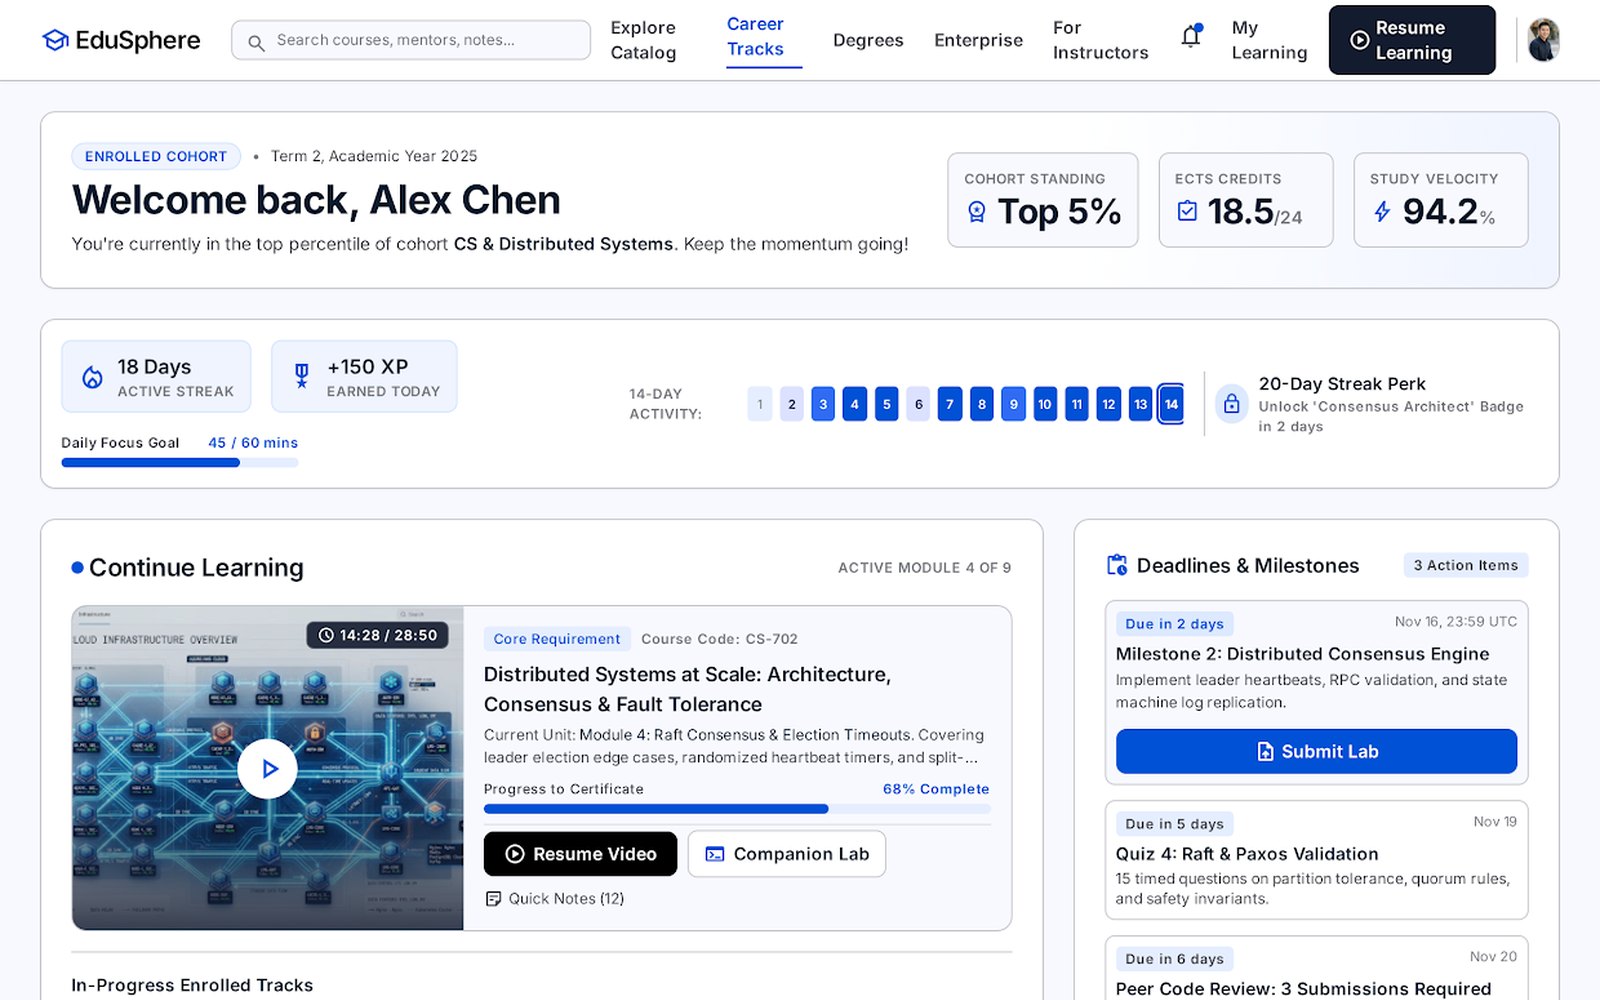Click the XP Earned medal icon
The image size is (1600, 1000).
point(302,376)
